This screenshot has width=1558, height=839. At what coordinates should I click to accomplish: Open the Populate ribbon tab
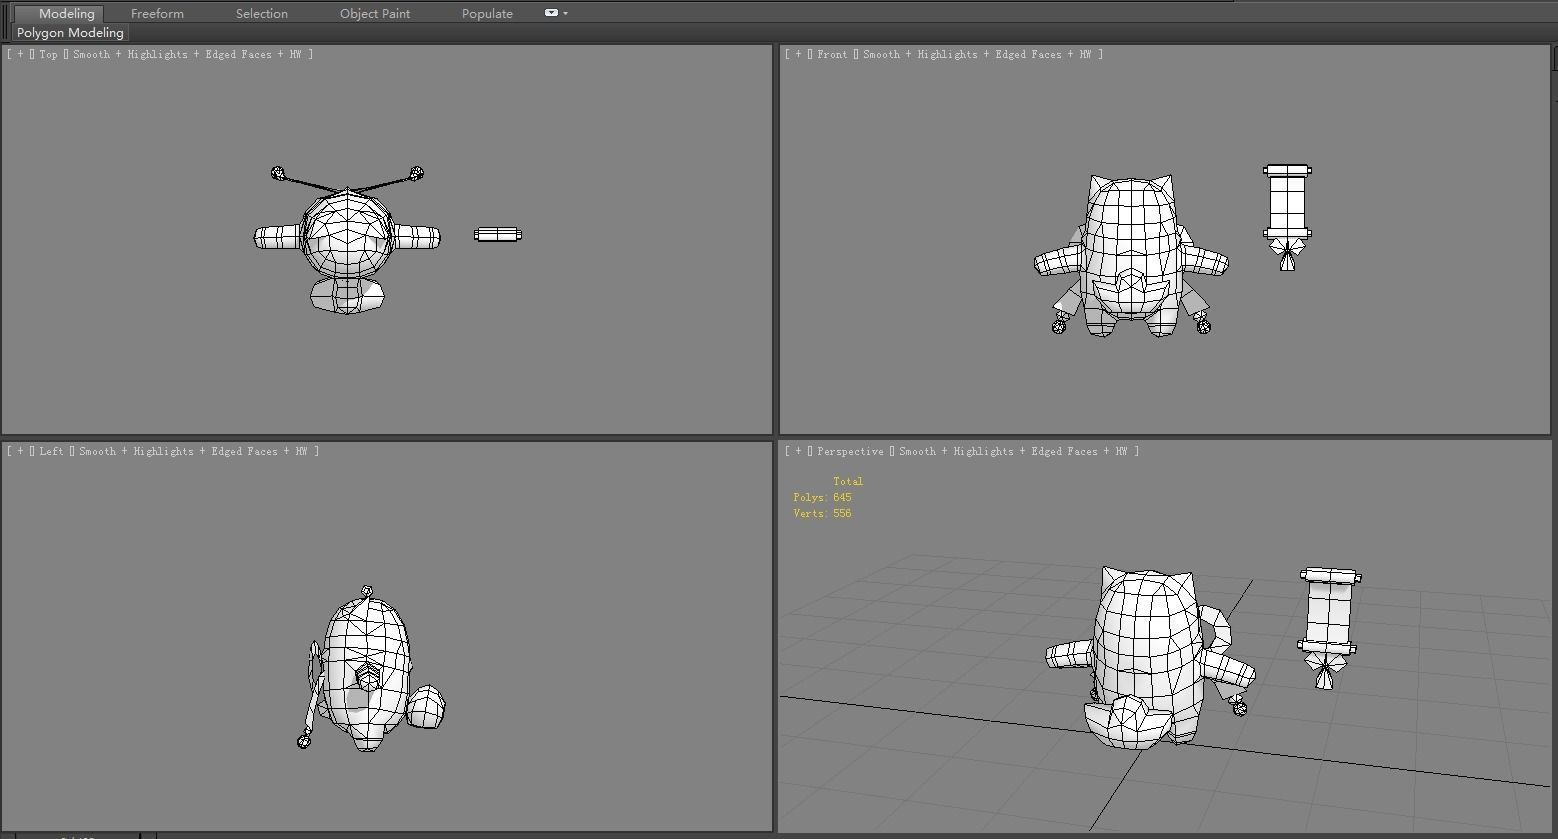tap(487, 14)
